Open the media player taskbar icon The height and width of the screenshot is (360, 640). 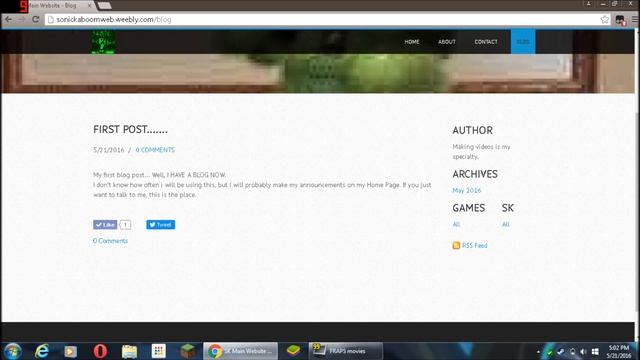click(x=70, y=351)
